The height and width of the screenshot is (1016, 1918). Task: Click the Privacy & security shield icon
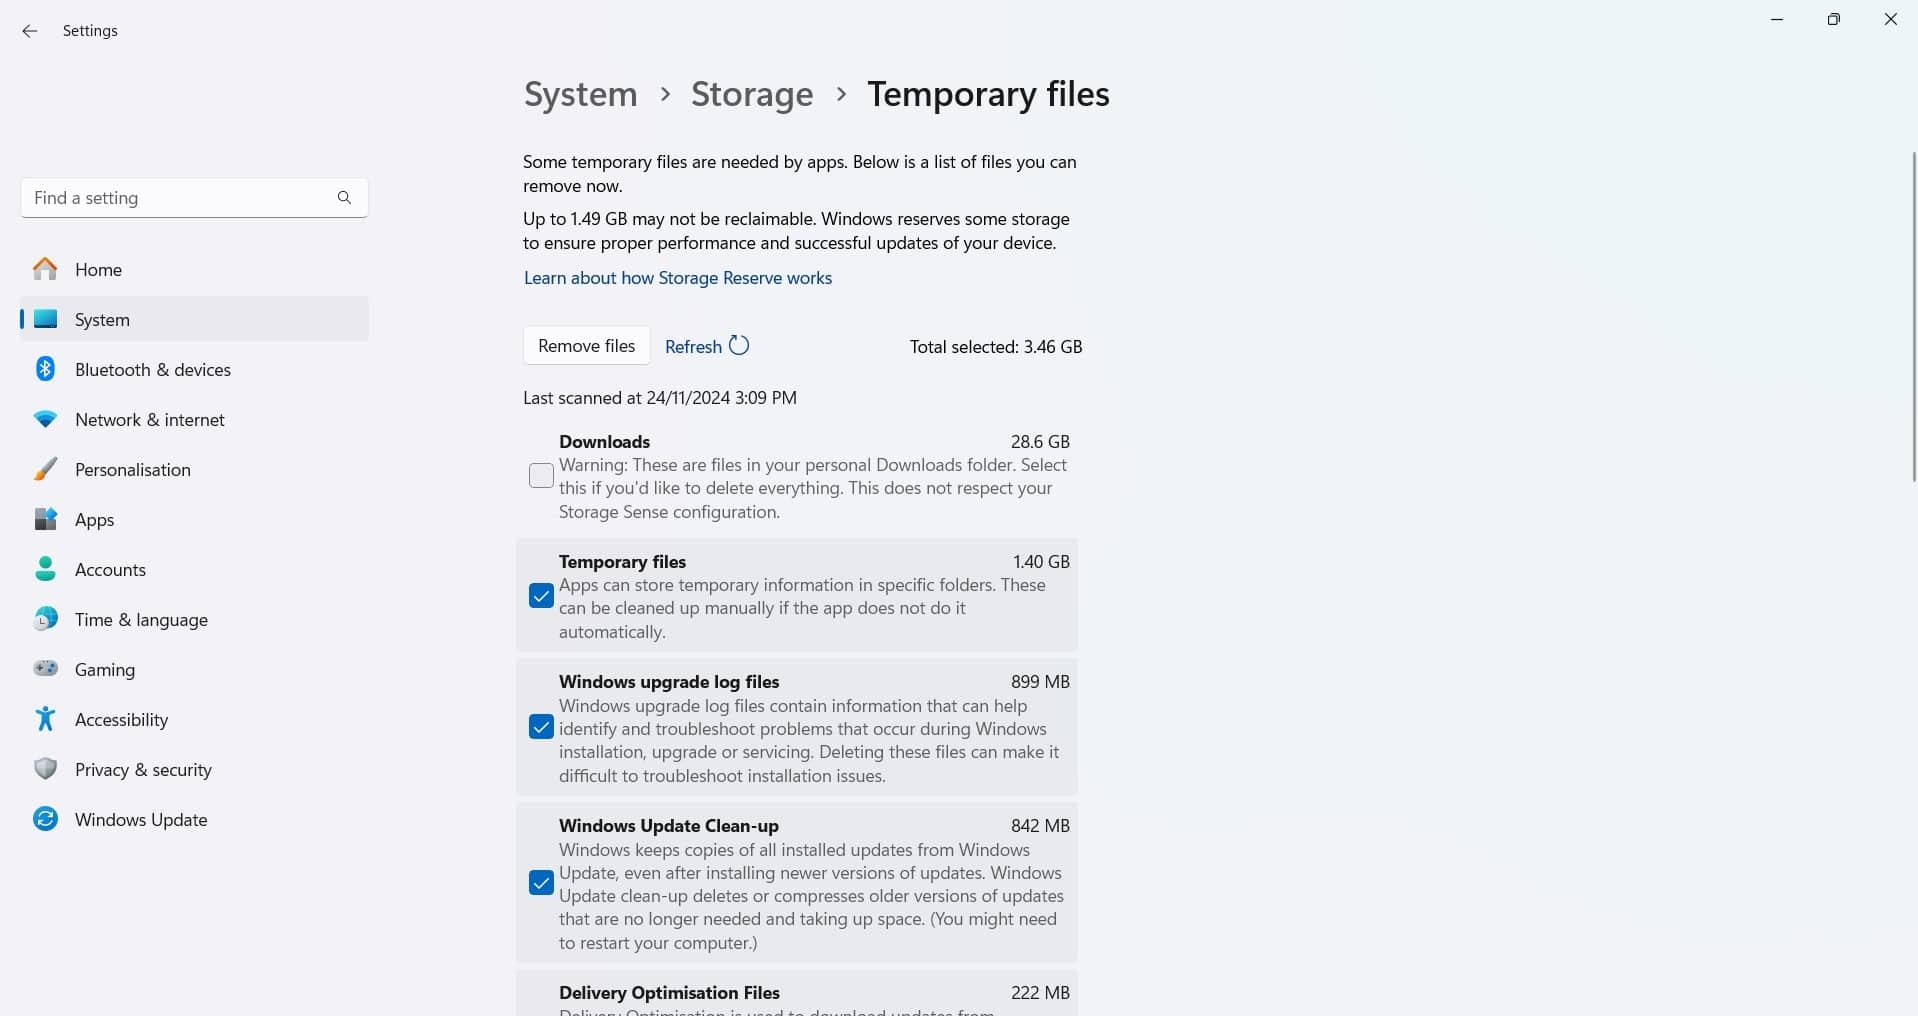(45, 769)
